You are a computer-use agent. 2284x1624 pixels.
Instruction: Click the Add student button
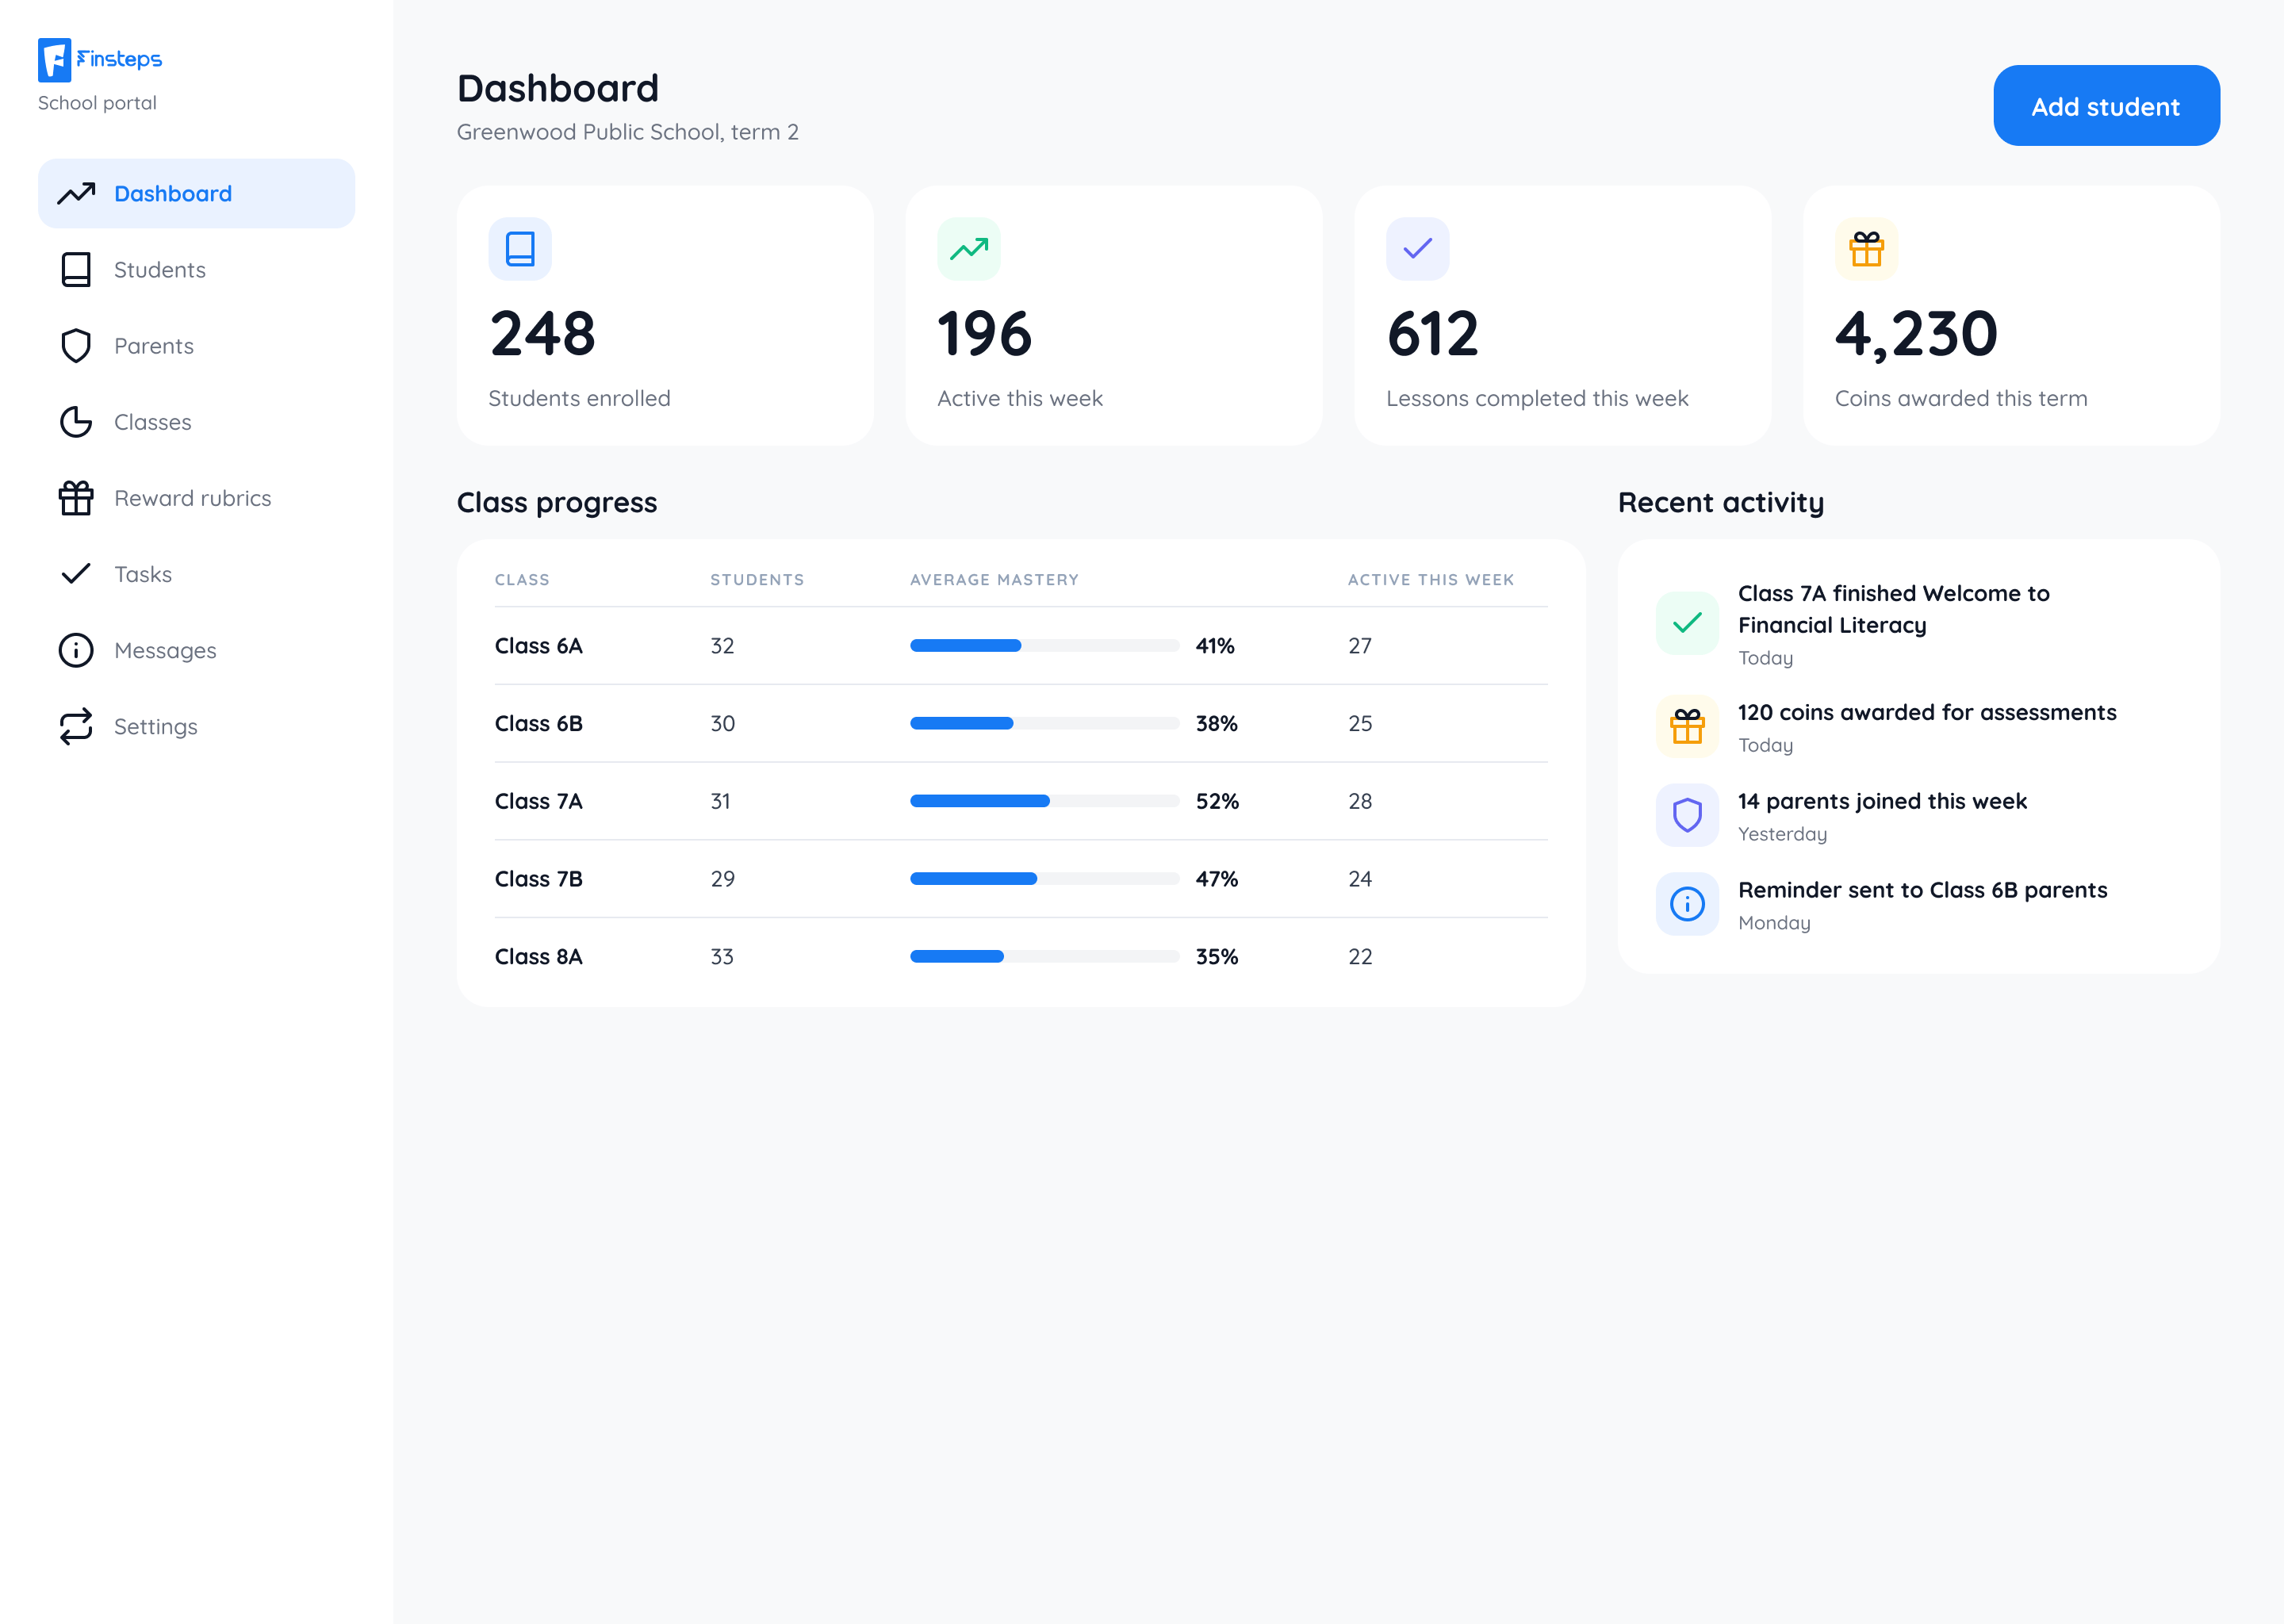[x=2106, y=106]
